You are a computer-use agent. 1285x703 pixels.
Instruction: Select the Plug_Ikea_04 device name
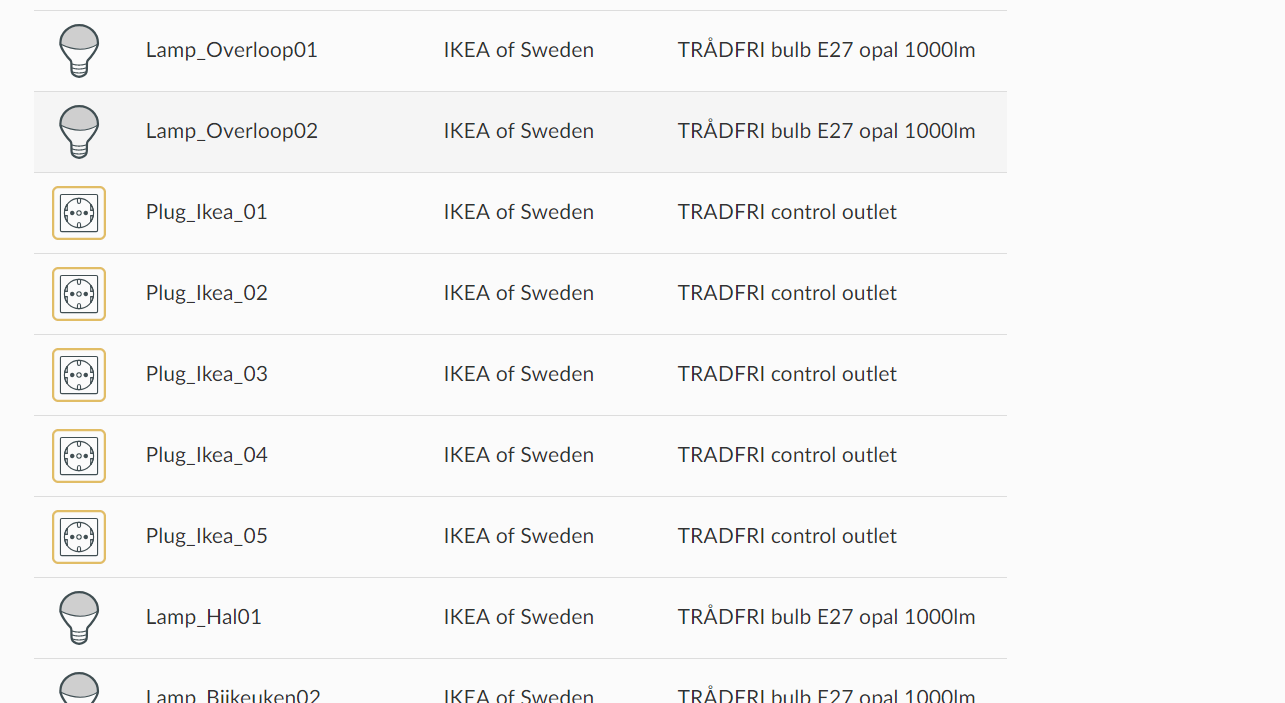click(207, 455)
